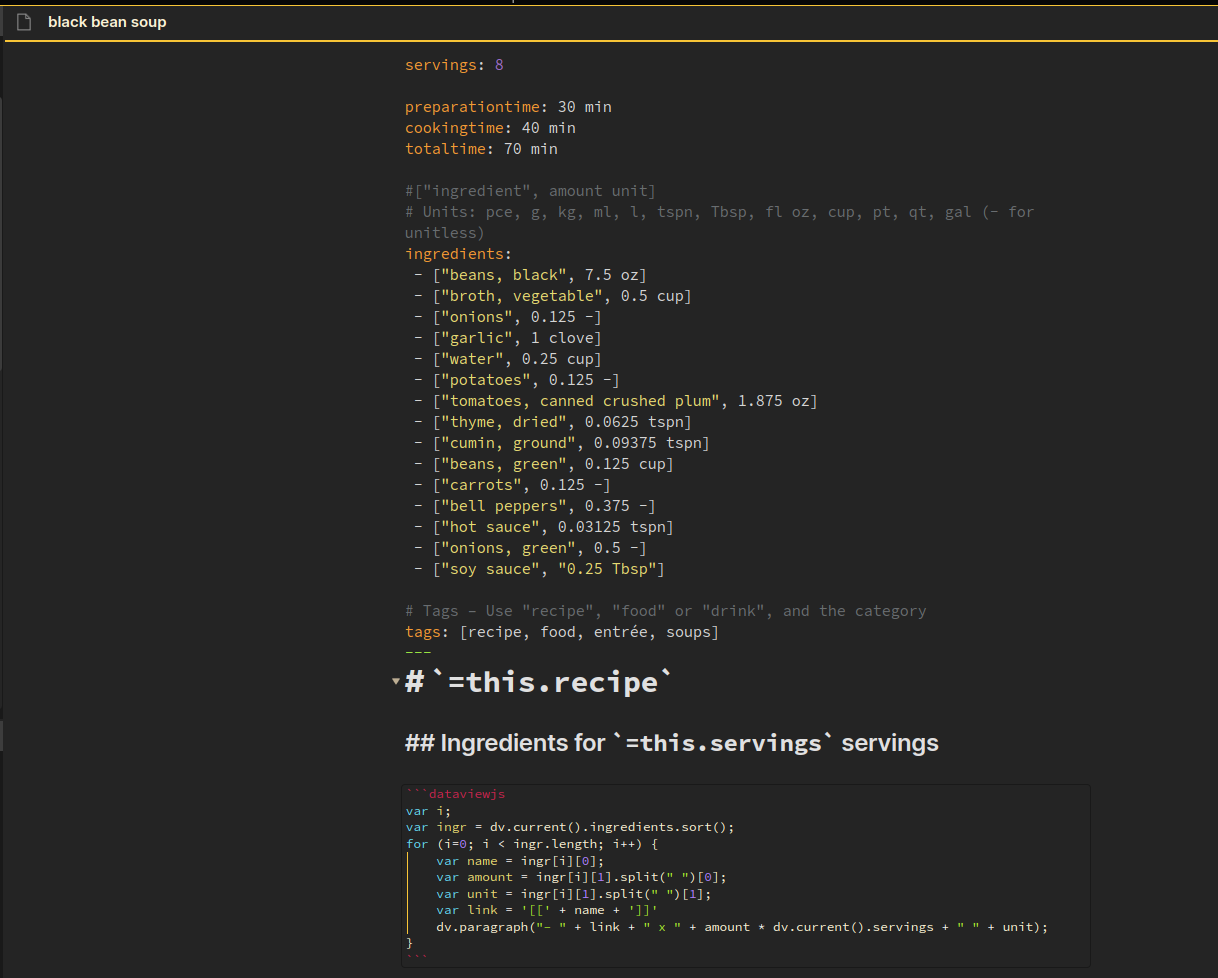1218x978 pixels.
Task: Click the "hot sauce" ingredient row
Action: [x=544, y=527]
